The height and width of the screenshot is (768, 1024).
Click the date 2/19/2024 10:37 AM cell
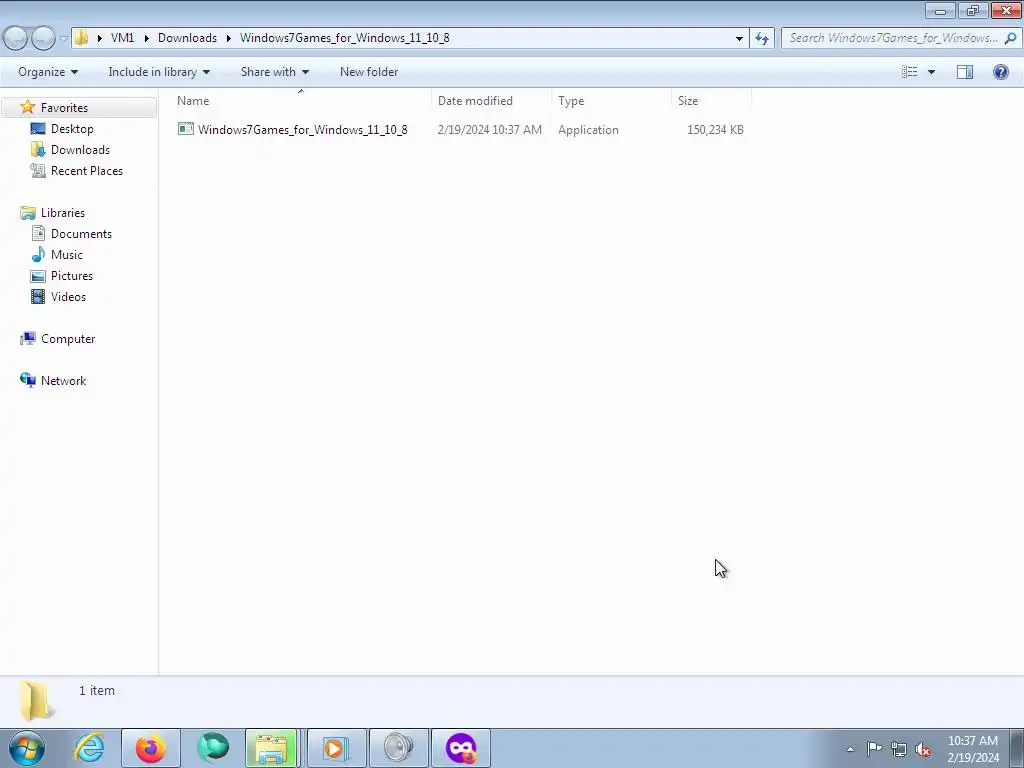click(x=490, y=129)
